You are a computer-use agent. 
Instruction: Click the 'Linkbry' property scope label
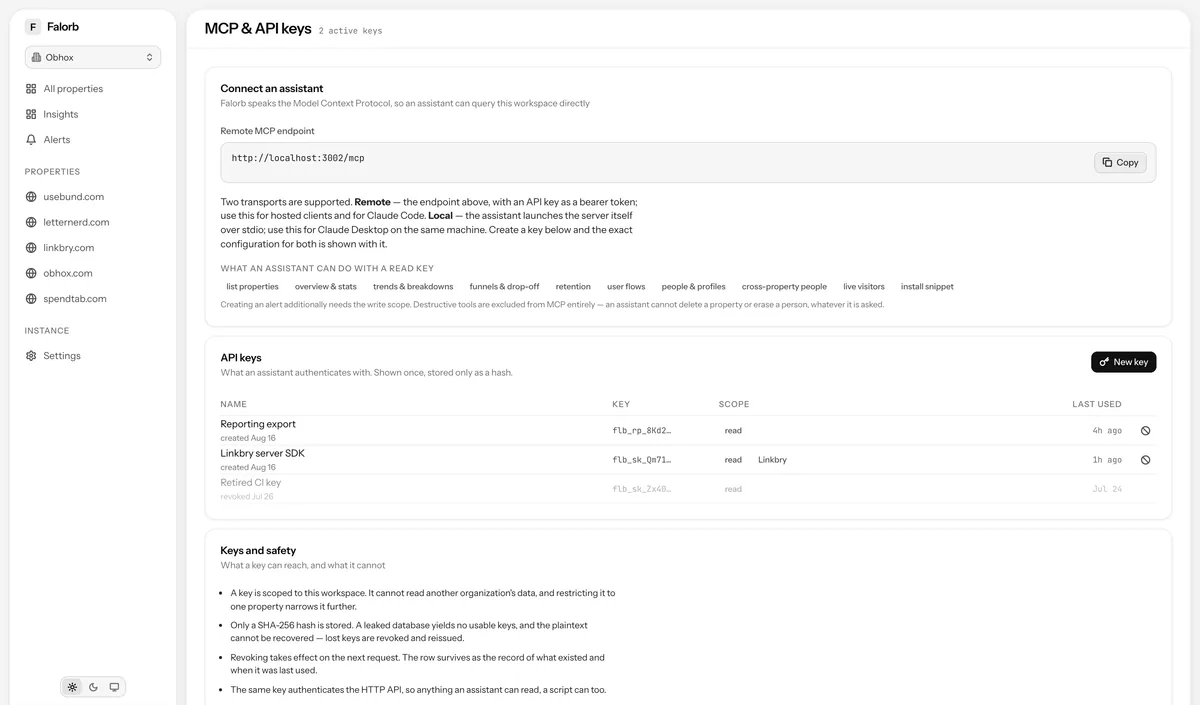coord(772,460)
